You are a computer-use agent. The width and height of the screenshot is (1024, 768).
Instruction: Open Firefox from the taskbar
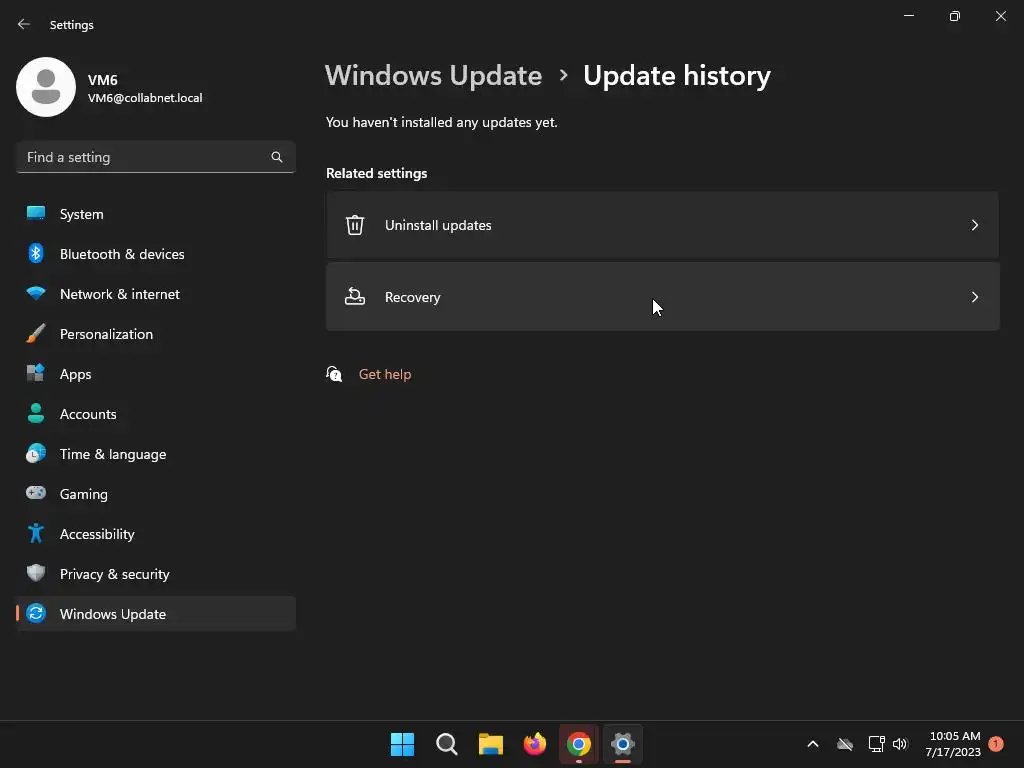pyautogui.click(x=535, y=744)
